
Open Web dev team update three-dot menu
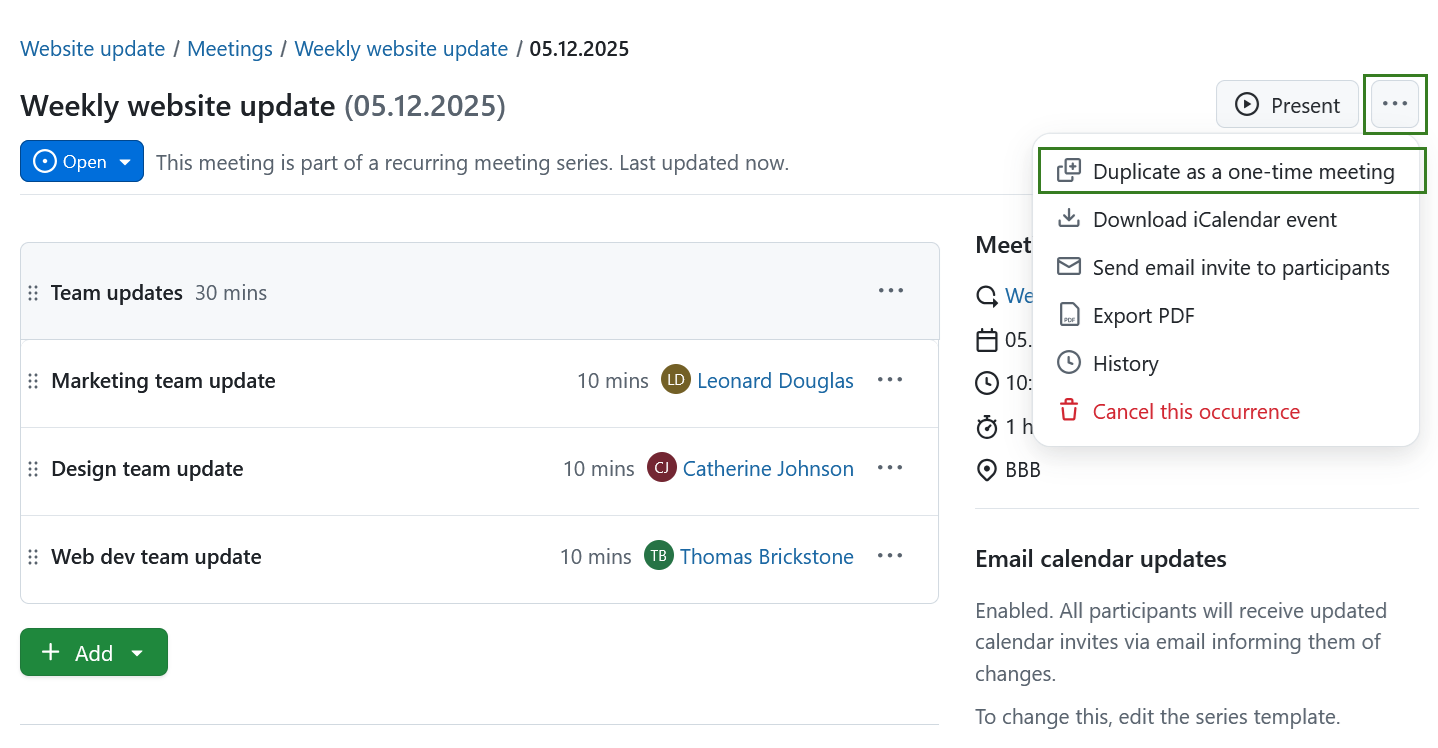click(x=890, y=556)
